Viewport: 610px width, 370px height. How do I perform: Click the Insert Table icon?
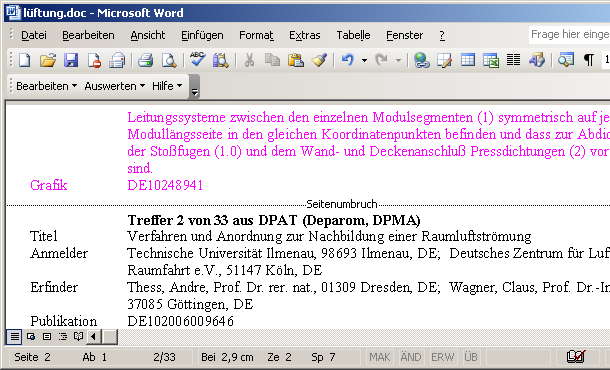[x=468, y=60]
